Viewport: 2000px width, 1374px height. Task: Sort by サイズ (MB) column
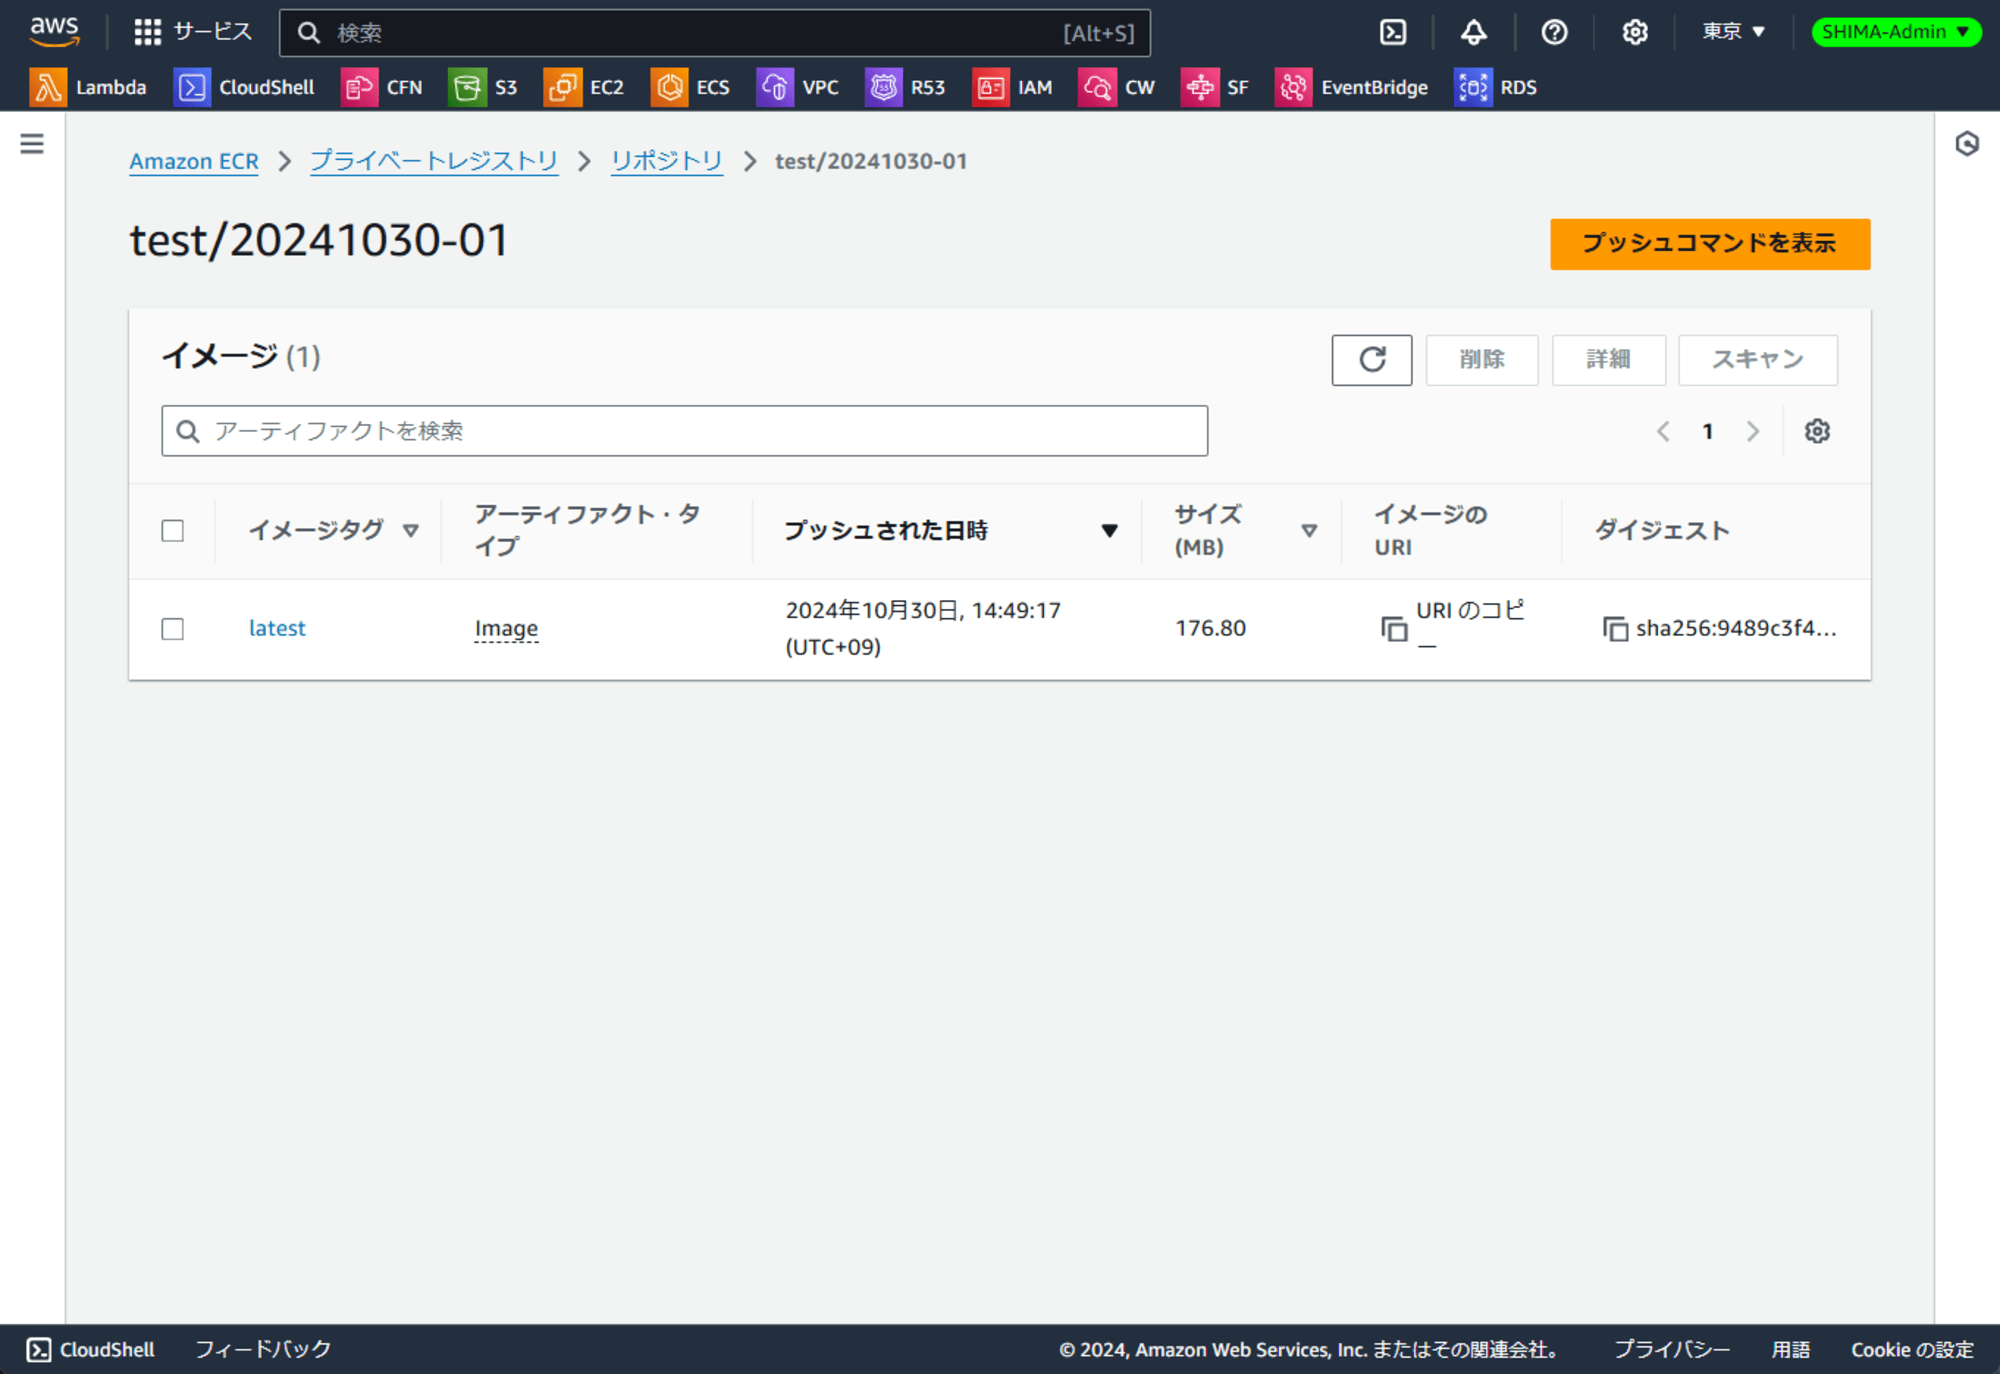click(x=1245, y=531)
